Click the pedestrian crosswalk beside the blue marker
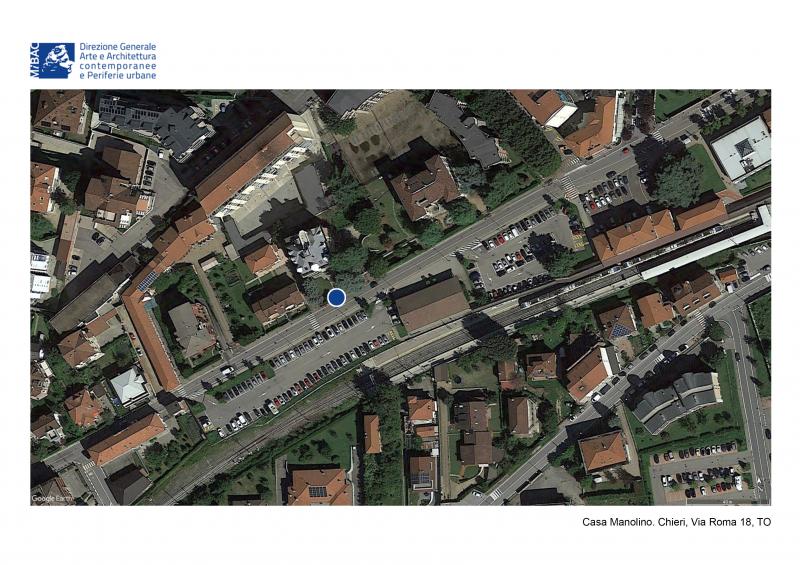800x565 pixels. 313,322
